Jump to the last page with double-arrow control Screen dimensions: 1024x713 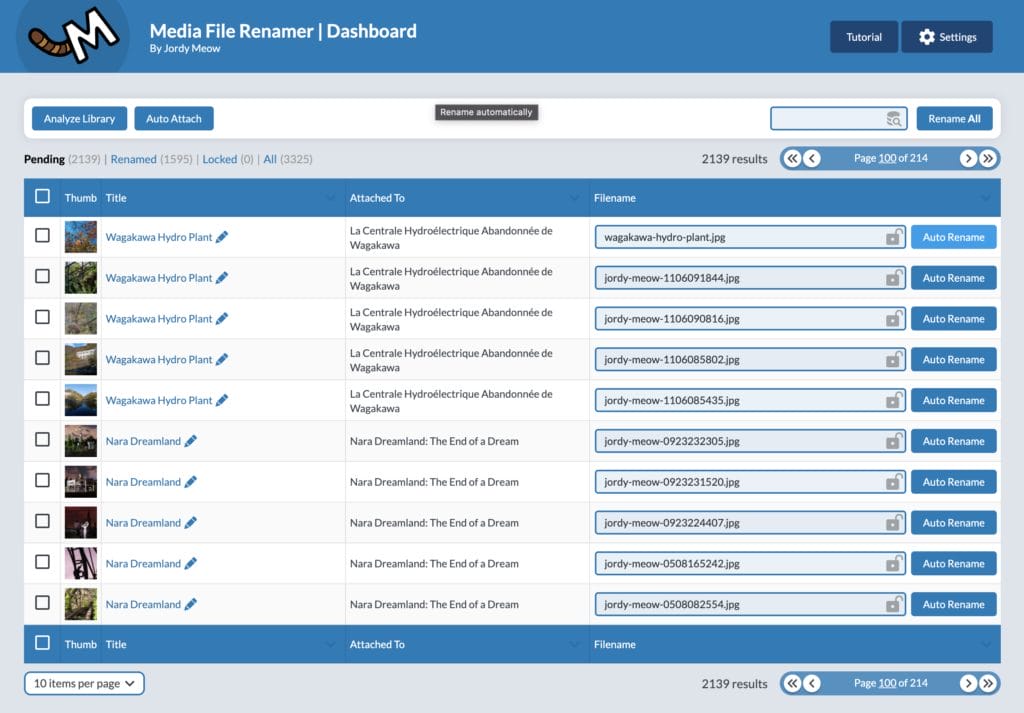tap(988, 158)
